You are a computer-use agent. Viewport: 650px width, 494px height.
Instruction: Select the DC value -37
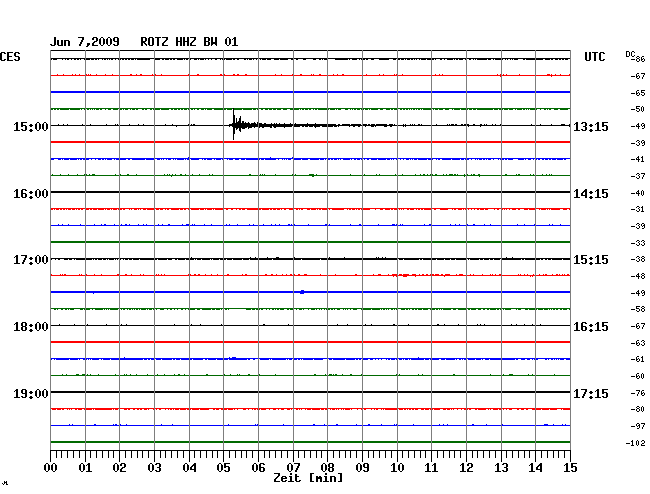(x=638, y=176)
